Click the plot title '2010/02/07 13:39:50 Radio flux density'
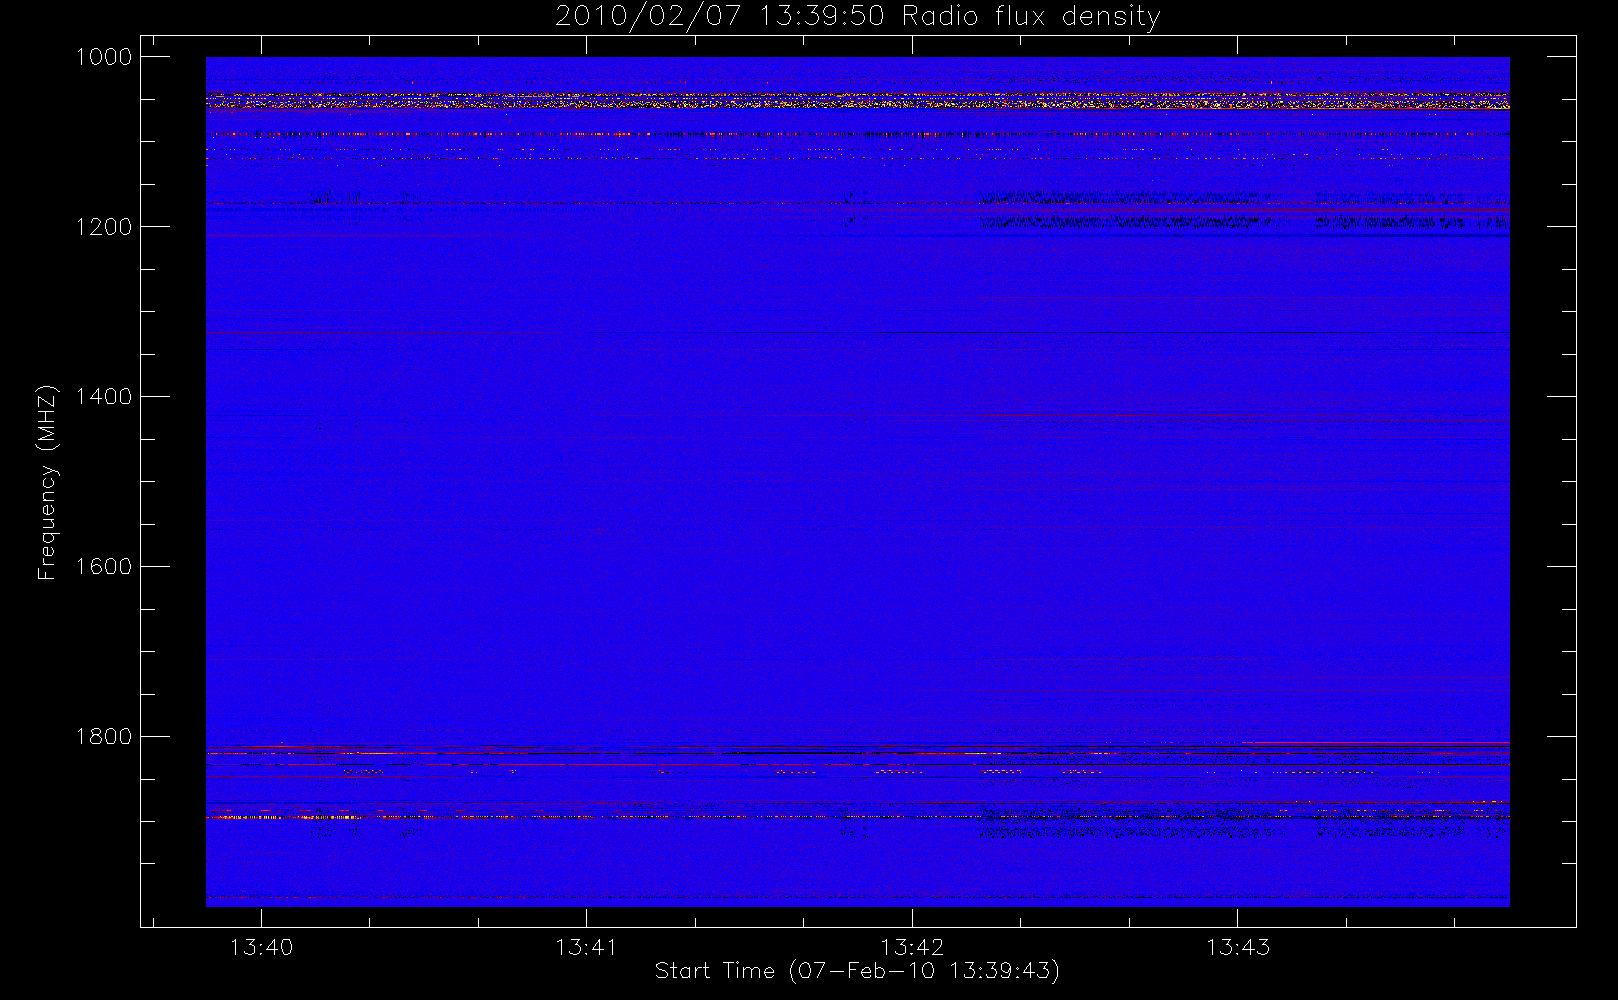 coord(858,16)
